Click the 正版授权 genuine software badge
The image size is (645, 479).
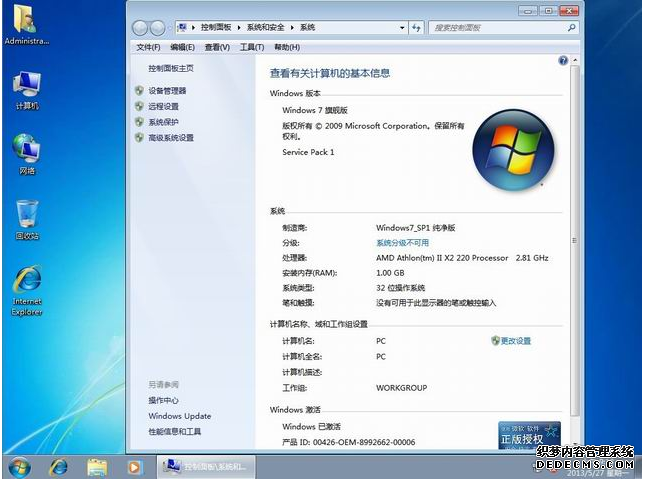point(529,436)
